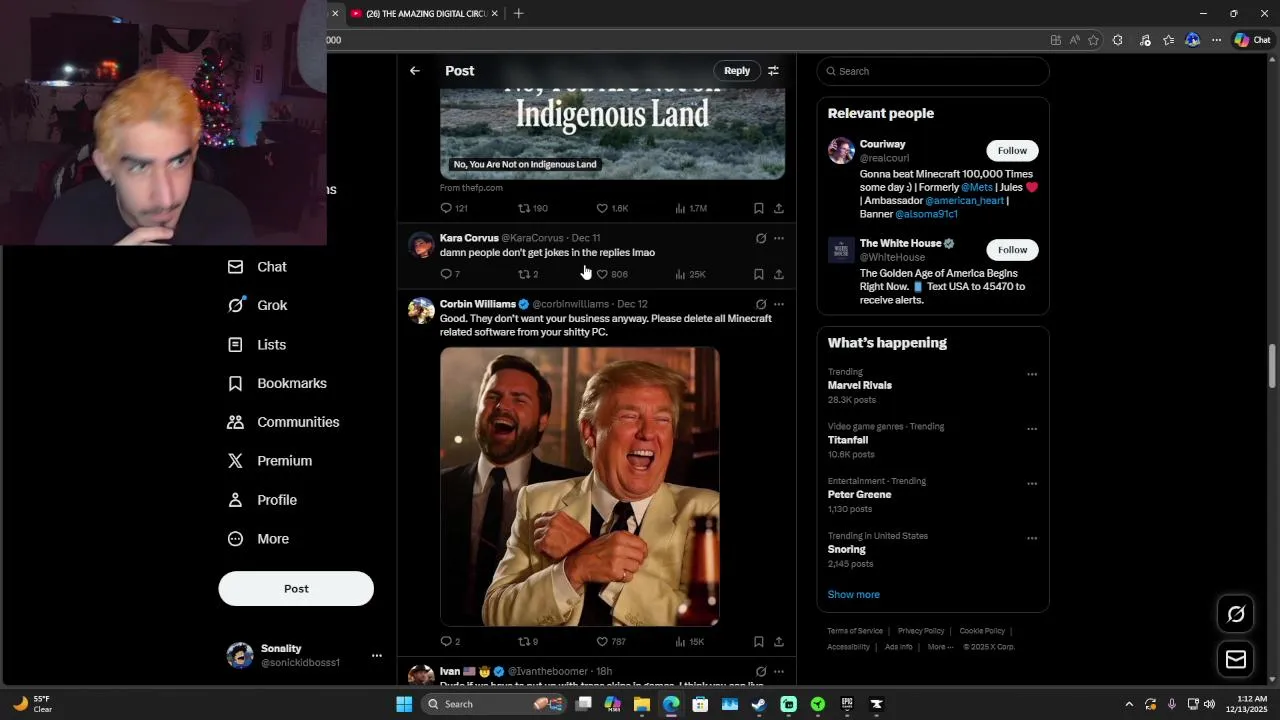This screenshot has height=720, width=1280.
Task: Open File Explorer from the taskbar
Action: (642, 704)
